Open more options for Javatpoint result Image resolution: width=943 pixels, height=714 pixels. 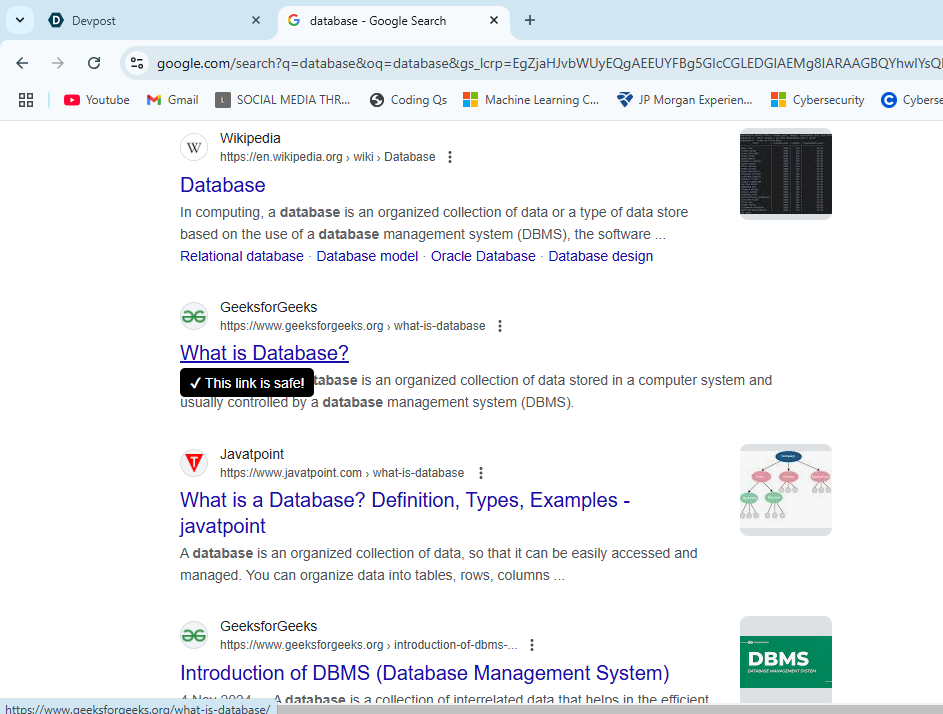[x=481, y=473]
